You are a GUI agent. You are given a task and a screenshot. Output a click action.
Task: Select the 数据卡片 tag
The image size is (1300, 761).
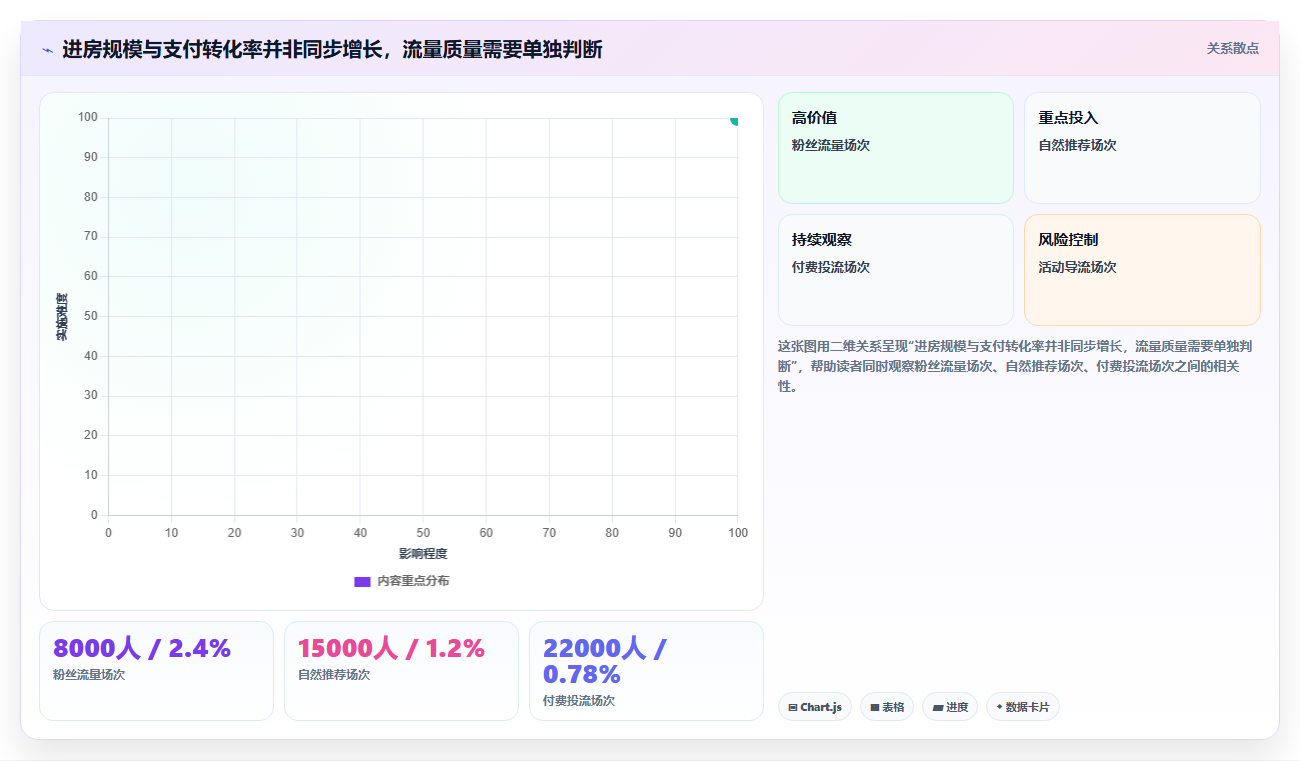(x=1022, y=707)
